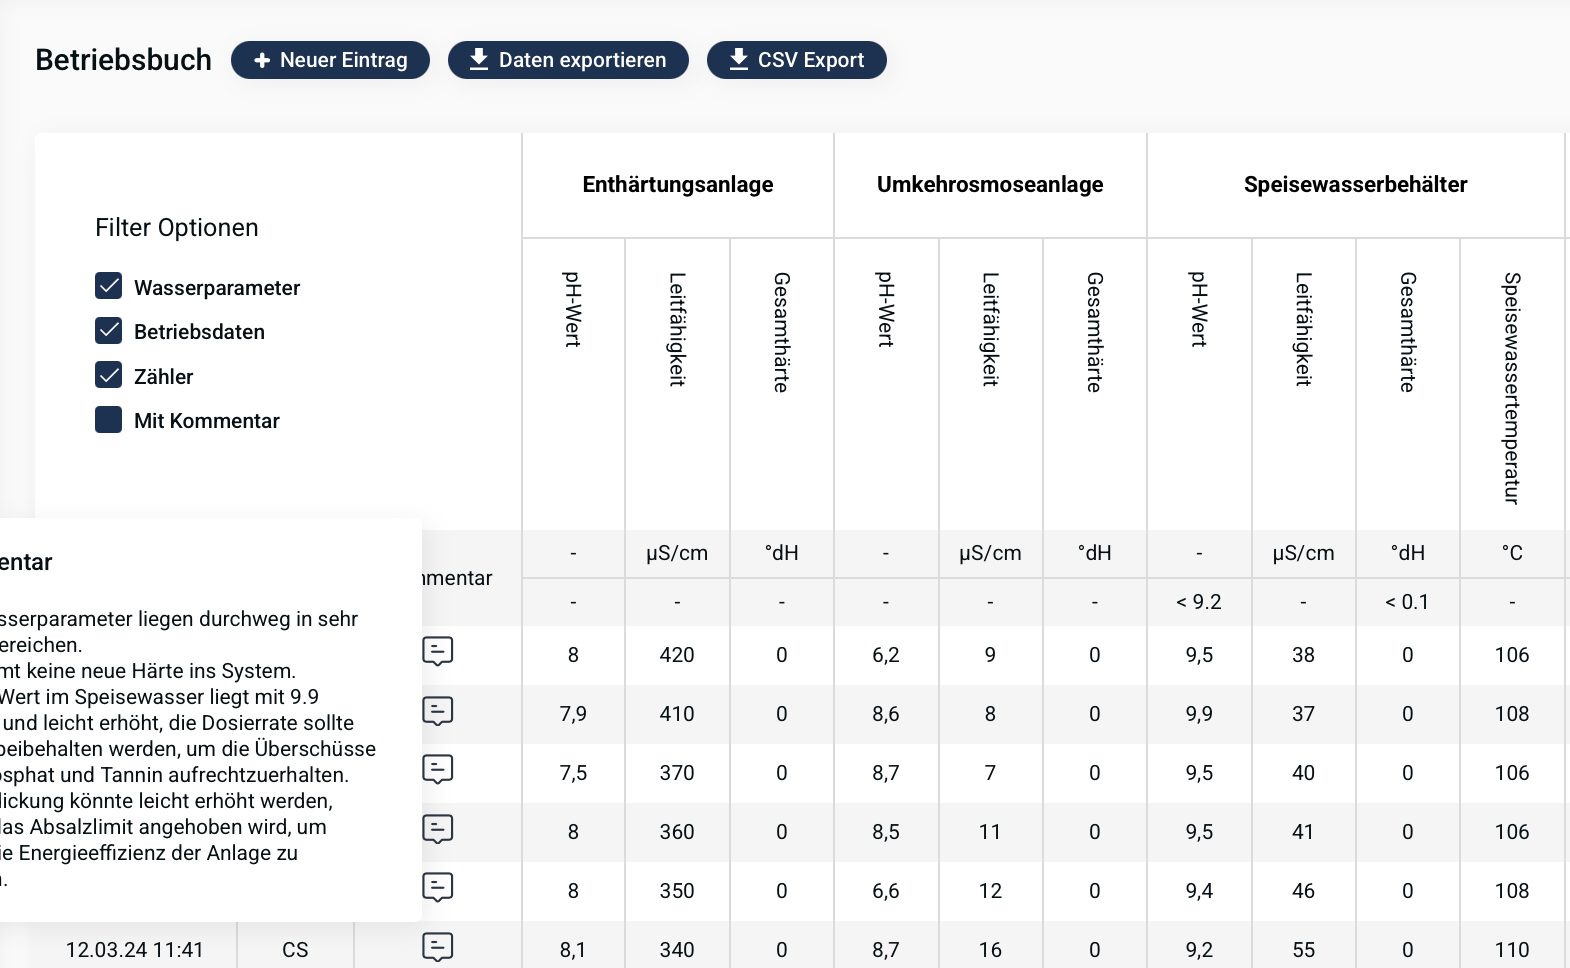Open comment icon in the 410 µS/cm row

click(x=437, y=711)
